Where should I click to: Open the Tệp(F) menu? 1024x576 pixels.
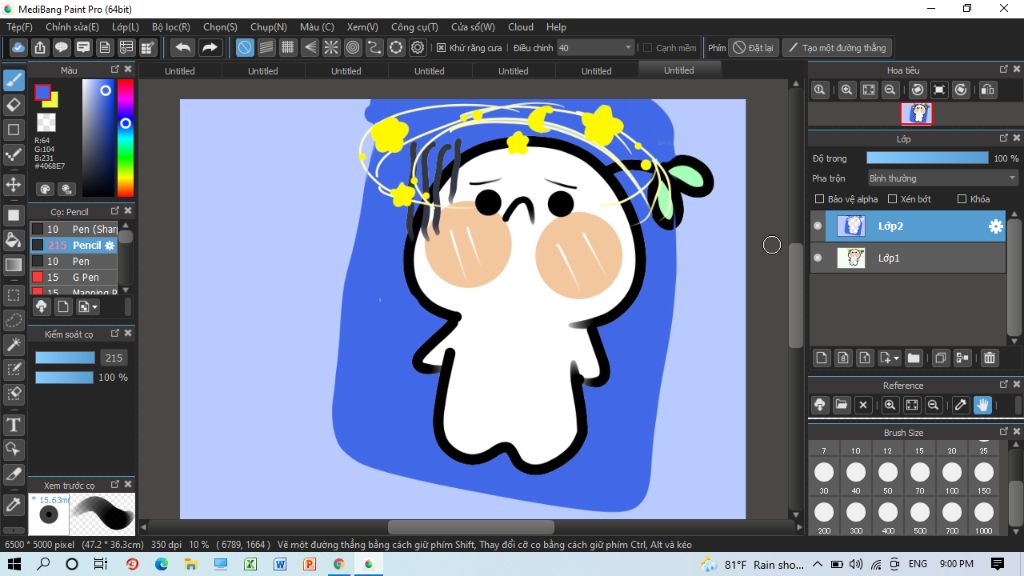pyautogui.click(x=19, y=27)
